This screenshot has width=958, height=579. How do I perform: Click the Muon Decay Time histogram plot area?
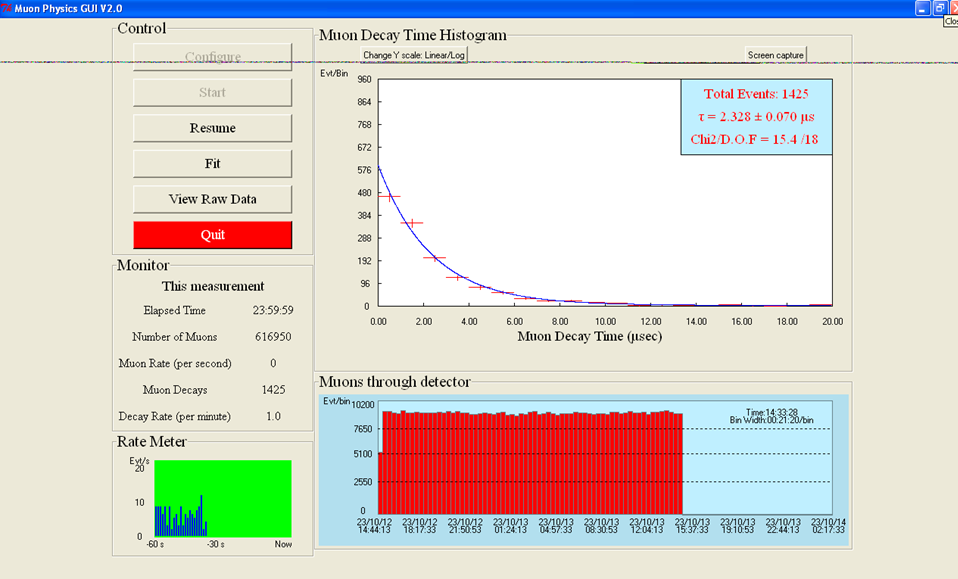605,192
